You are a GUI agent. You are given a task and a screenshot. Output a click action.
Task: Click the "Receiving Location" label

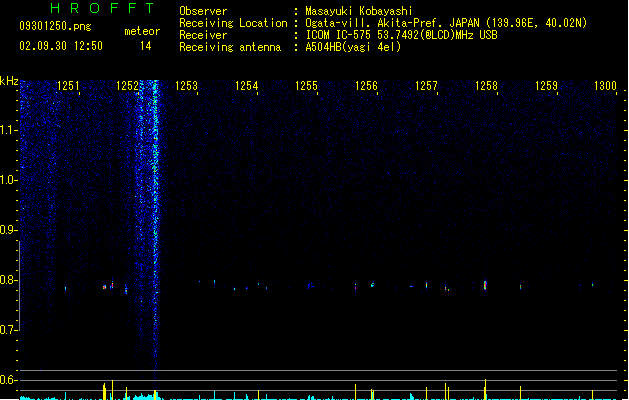tap(233, 23)
